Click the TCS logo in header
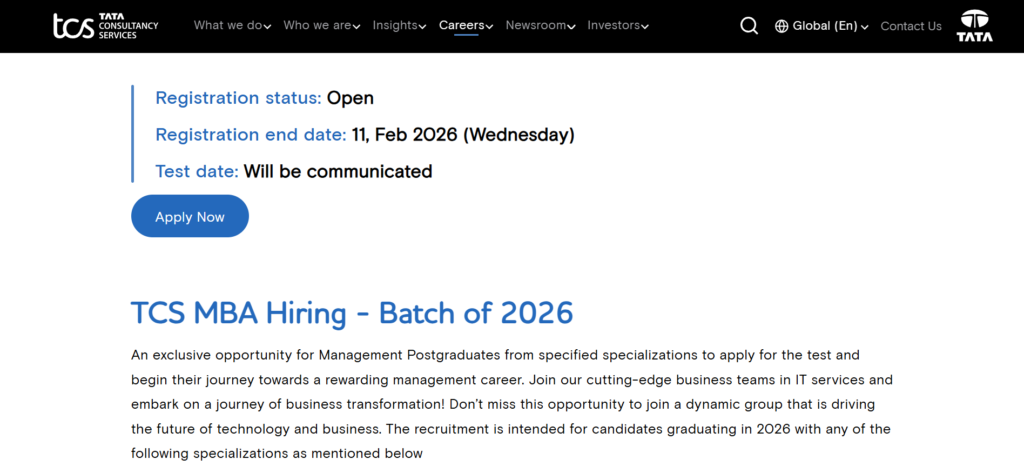The width and height of the screenshot is (1024, 466). click(105, 26)
